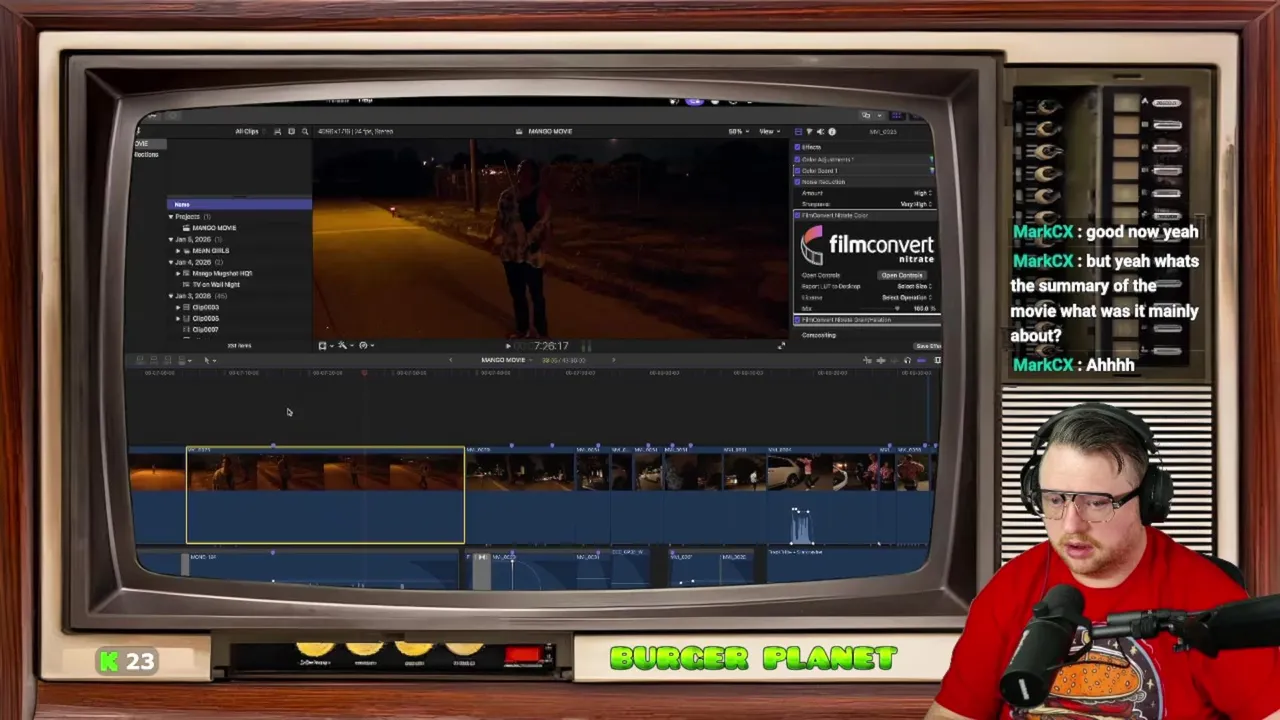The image size is (1280, 720).
Task: Select TV on Wall Night clip
Action: point(216,284)
